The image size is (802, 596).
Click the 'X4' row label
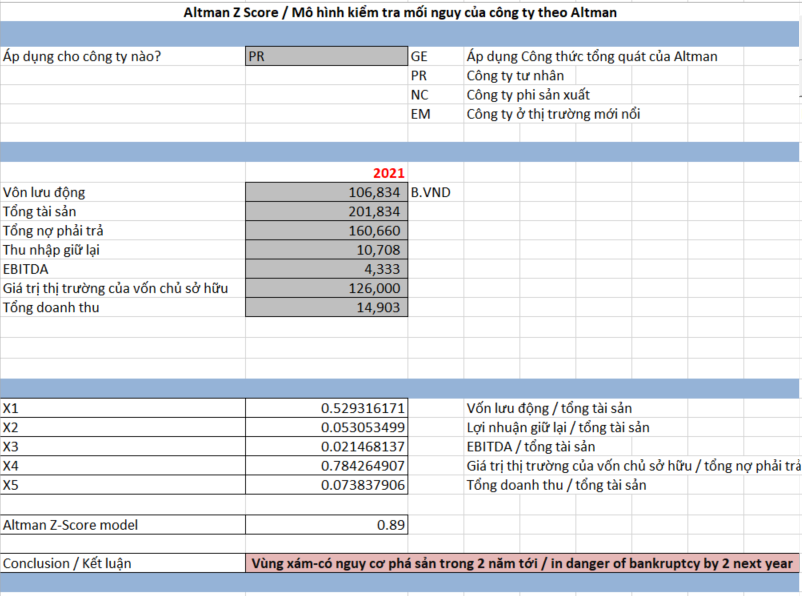pyautogui.click(x=11, y=466)
